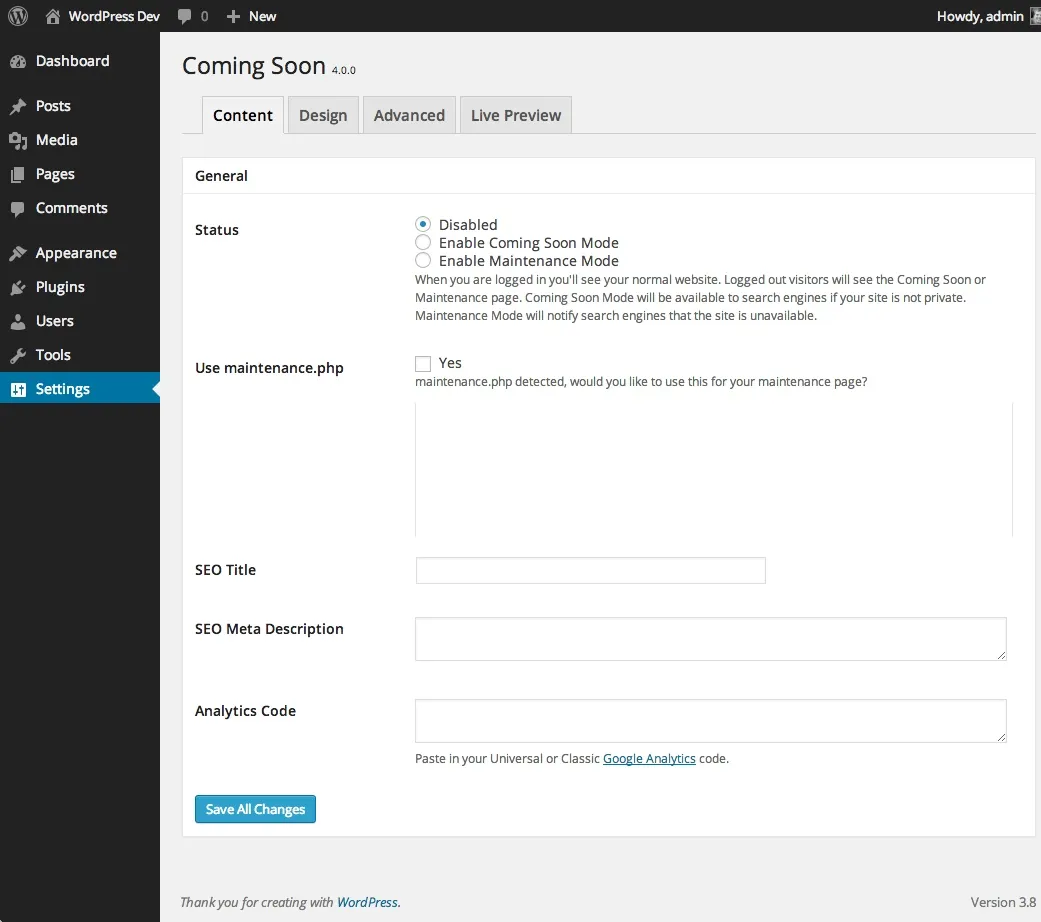Switch to the Design tab
The height and width of the screenshot is (922, 1041).
point(322,115)
